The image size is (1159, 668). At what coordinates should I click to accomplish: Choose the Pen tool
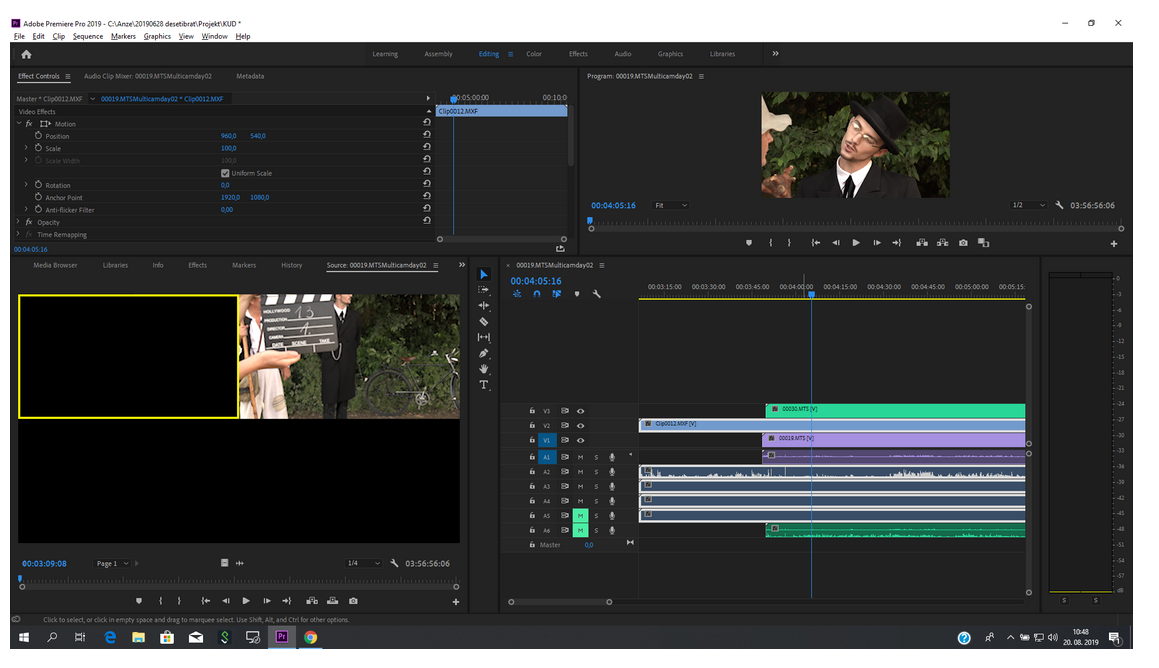point(484,353)
